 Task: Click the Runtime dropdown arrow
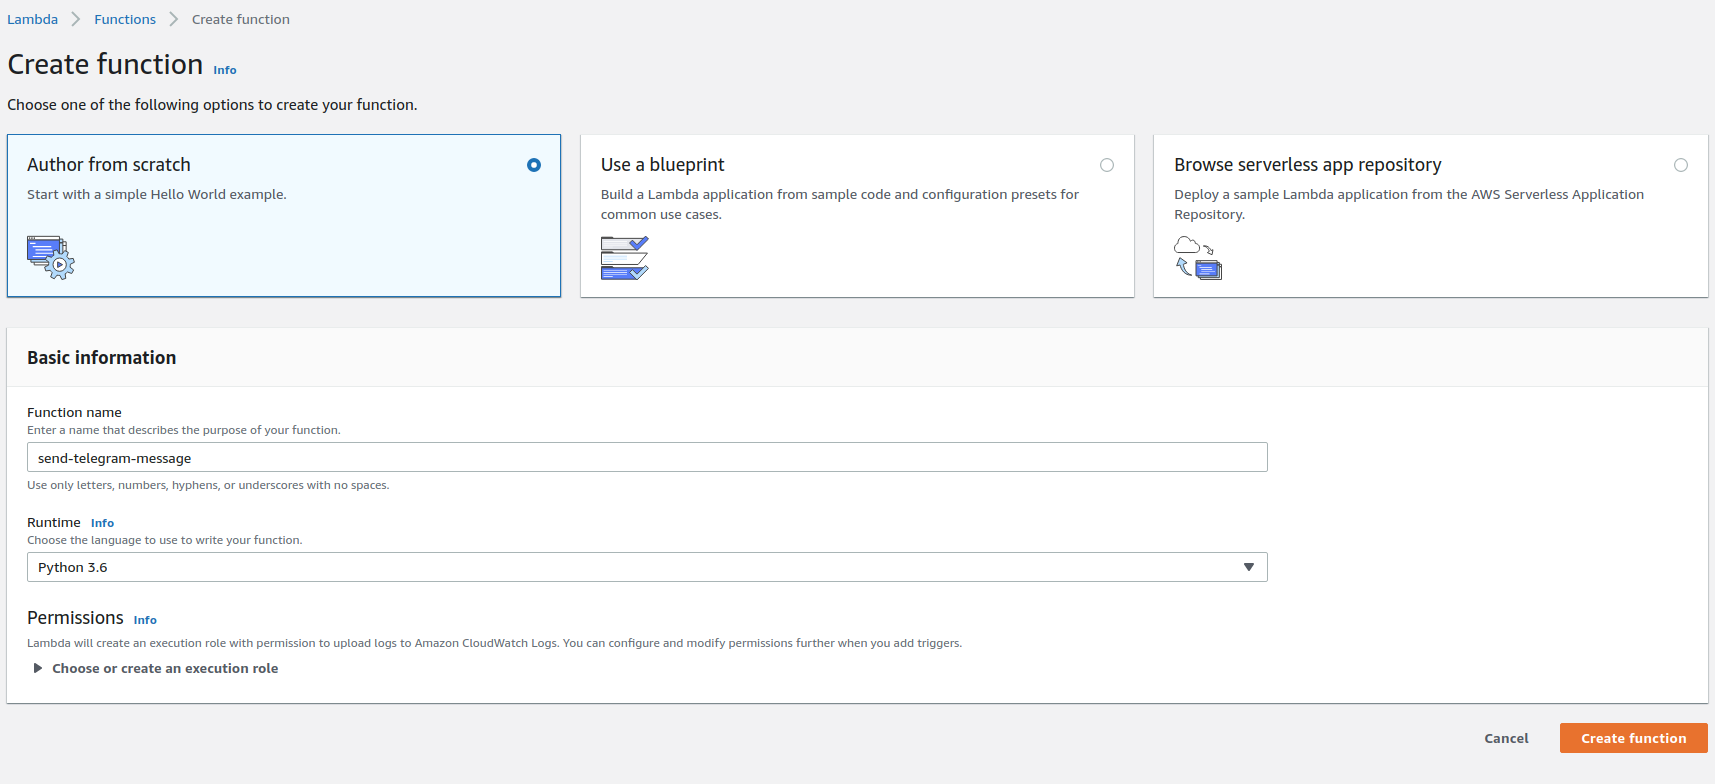pos(1249,567)
